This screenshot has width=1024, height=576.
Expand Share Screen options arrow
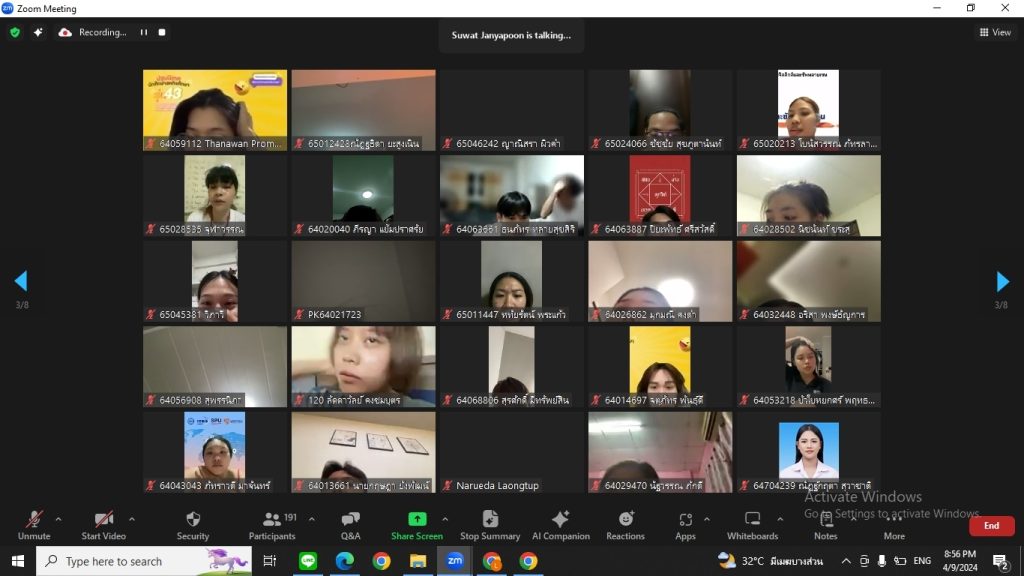(x=445, y=519)
